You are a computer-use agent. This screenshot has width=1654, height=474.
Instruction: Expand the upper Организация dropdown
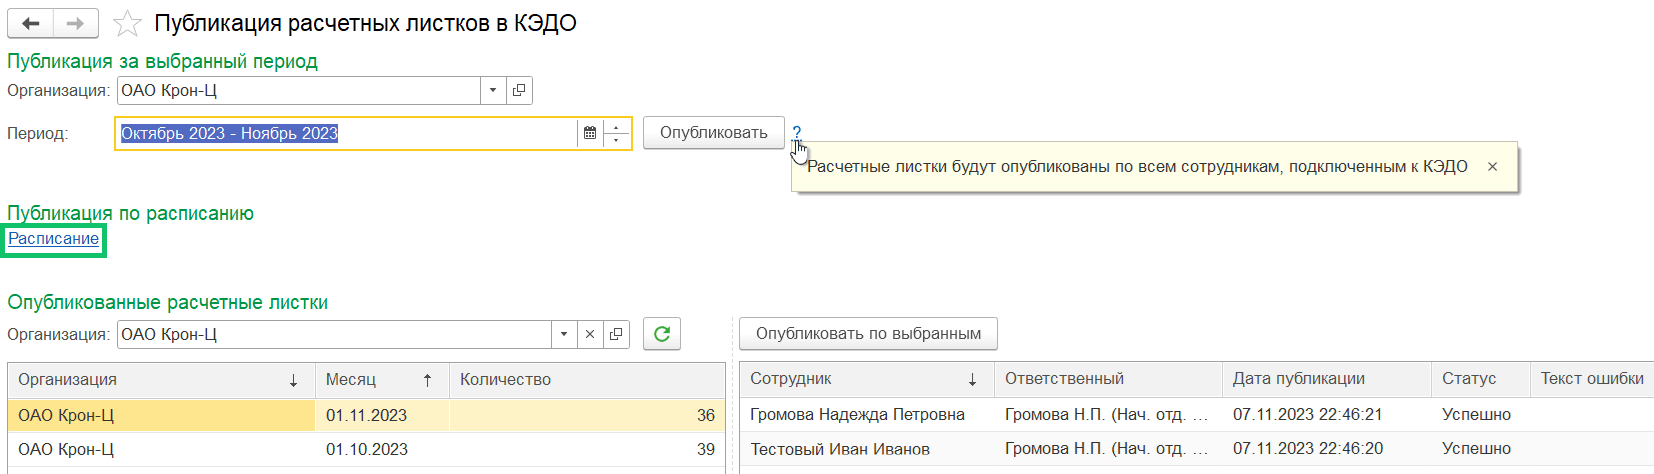tap(493, 90)
